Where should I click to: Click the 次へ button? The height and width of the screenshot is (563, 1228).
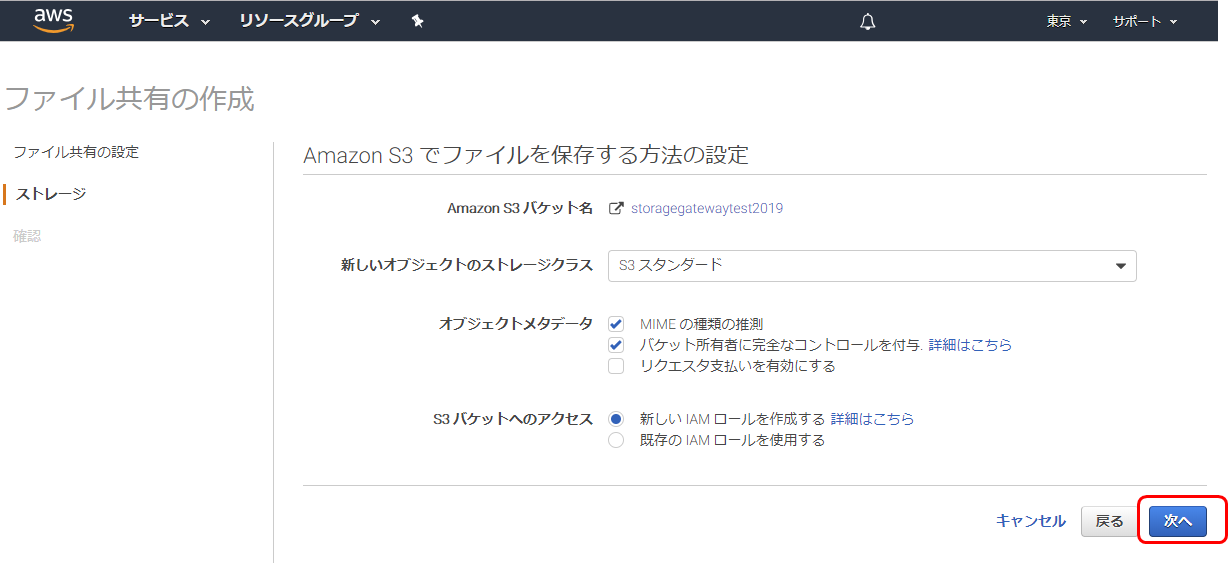[x=1178, y=521]
